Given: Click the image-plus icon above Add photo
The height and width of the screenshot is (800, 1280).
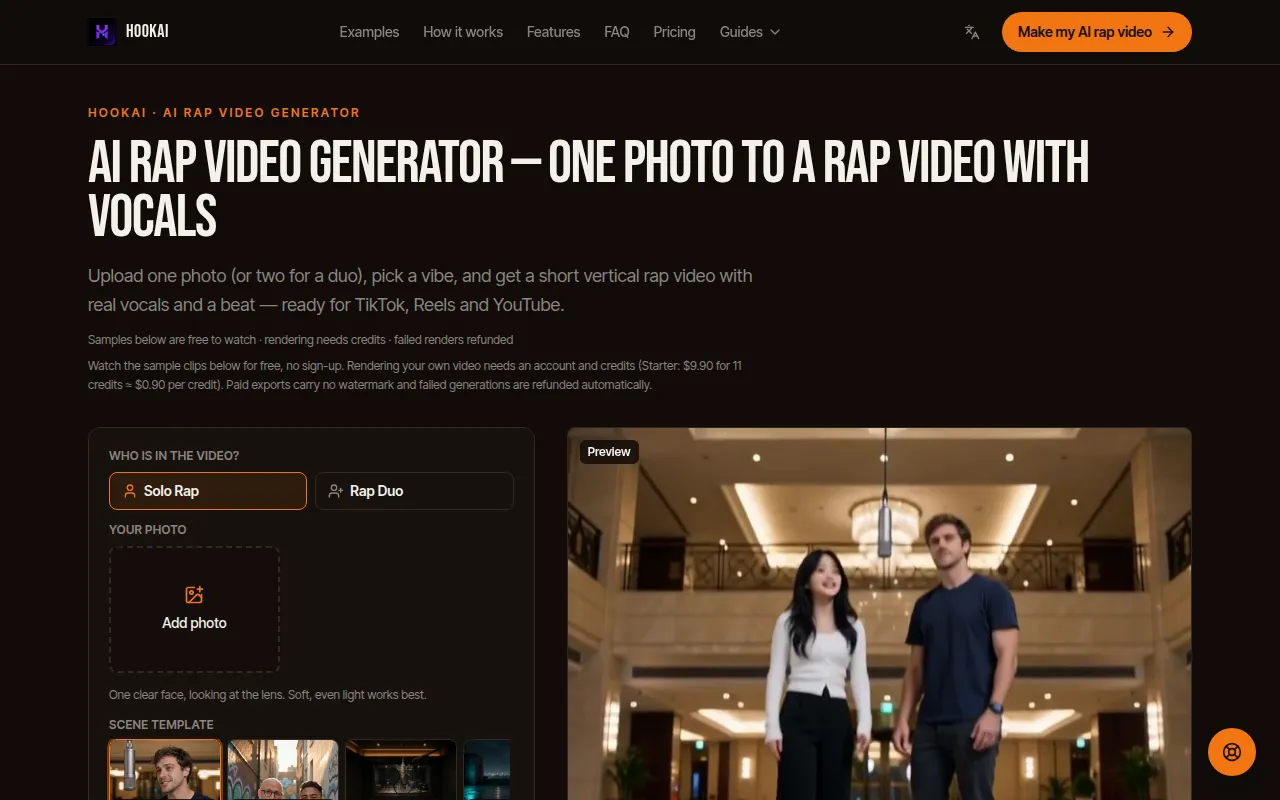Looking at the screenshot, I should point(194,595).
